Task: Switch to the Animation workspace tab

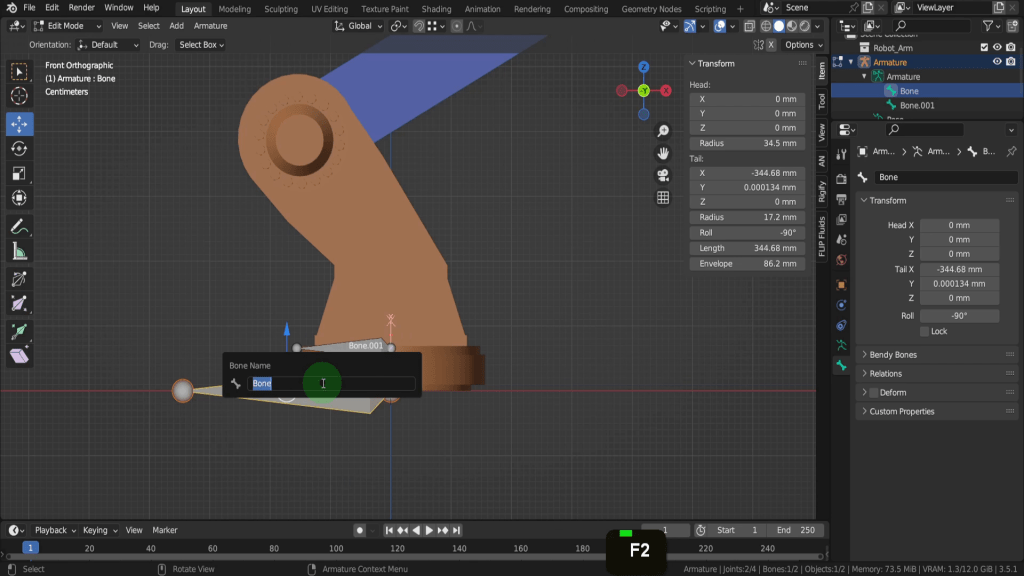Action: tap(482, 9)
